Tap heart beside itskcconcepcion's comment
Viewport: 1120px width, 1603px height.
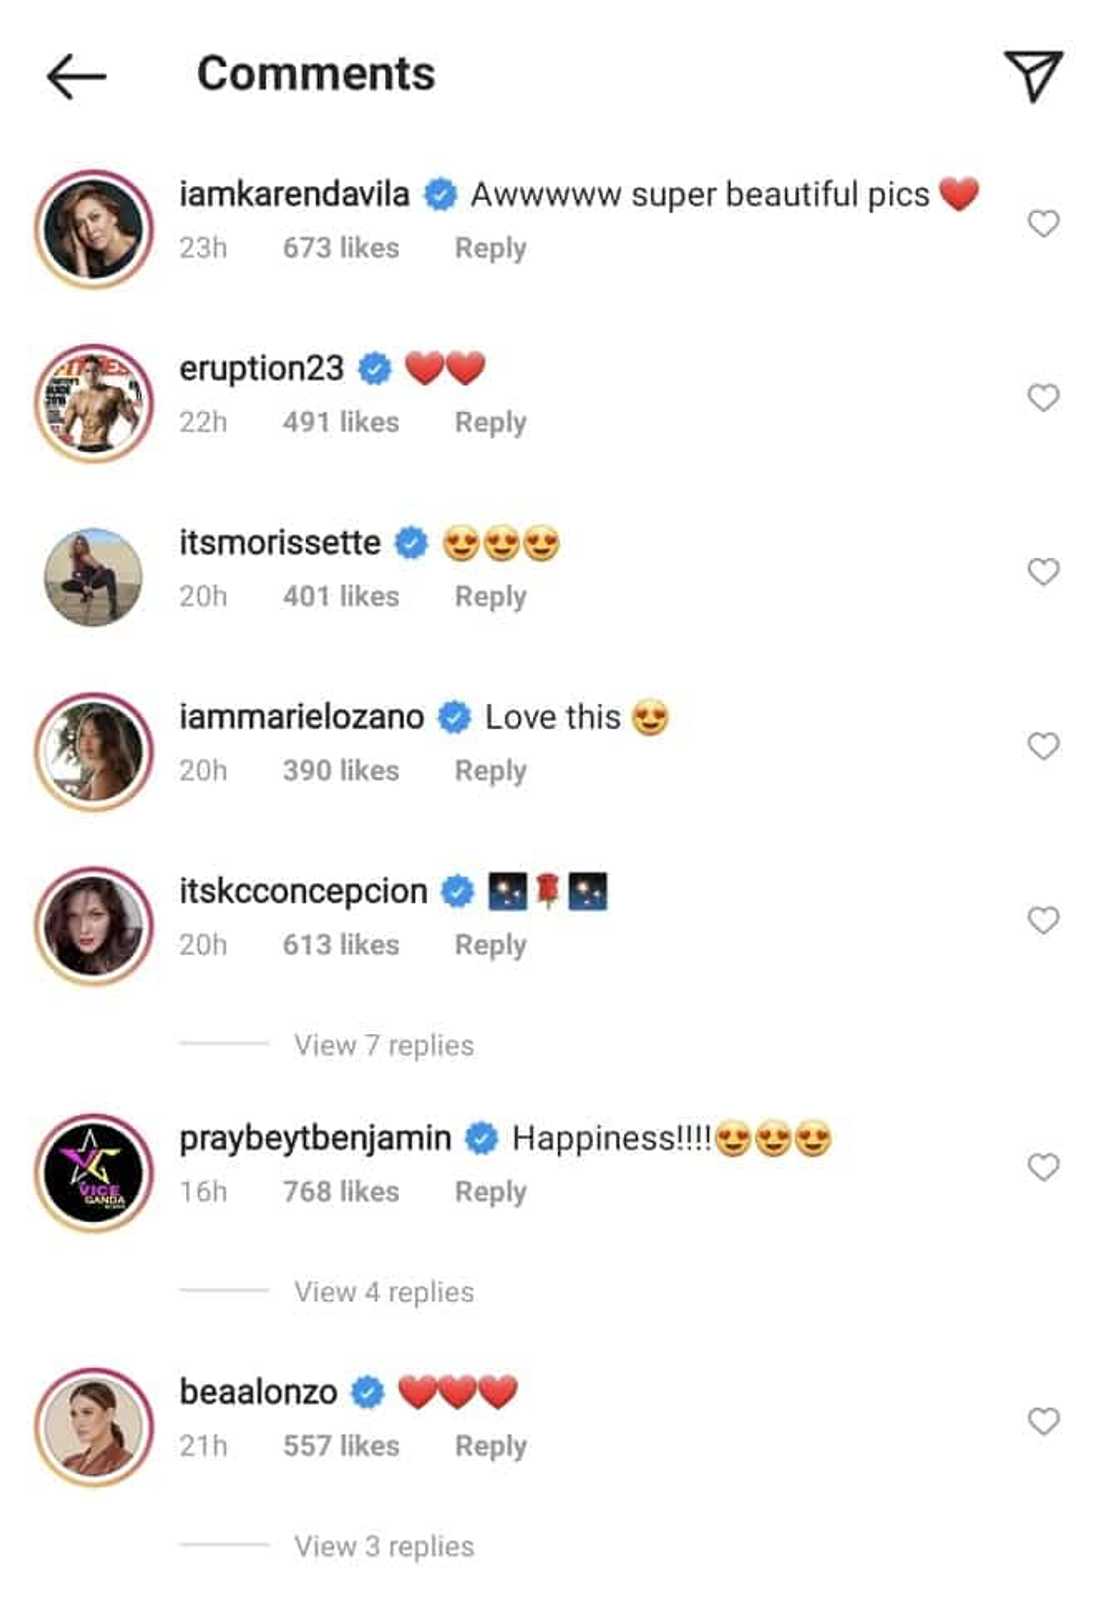click(x=1043, y=920)
